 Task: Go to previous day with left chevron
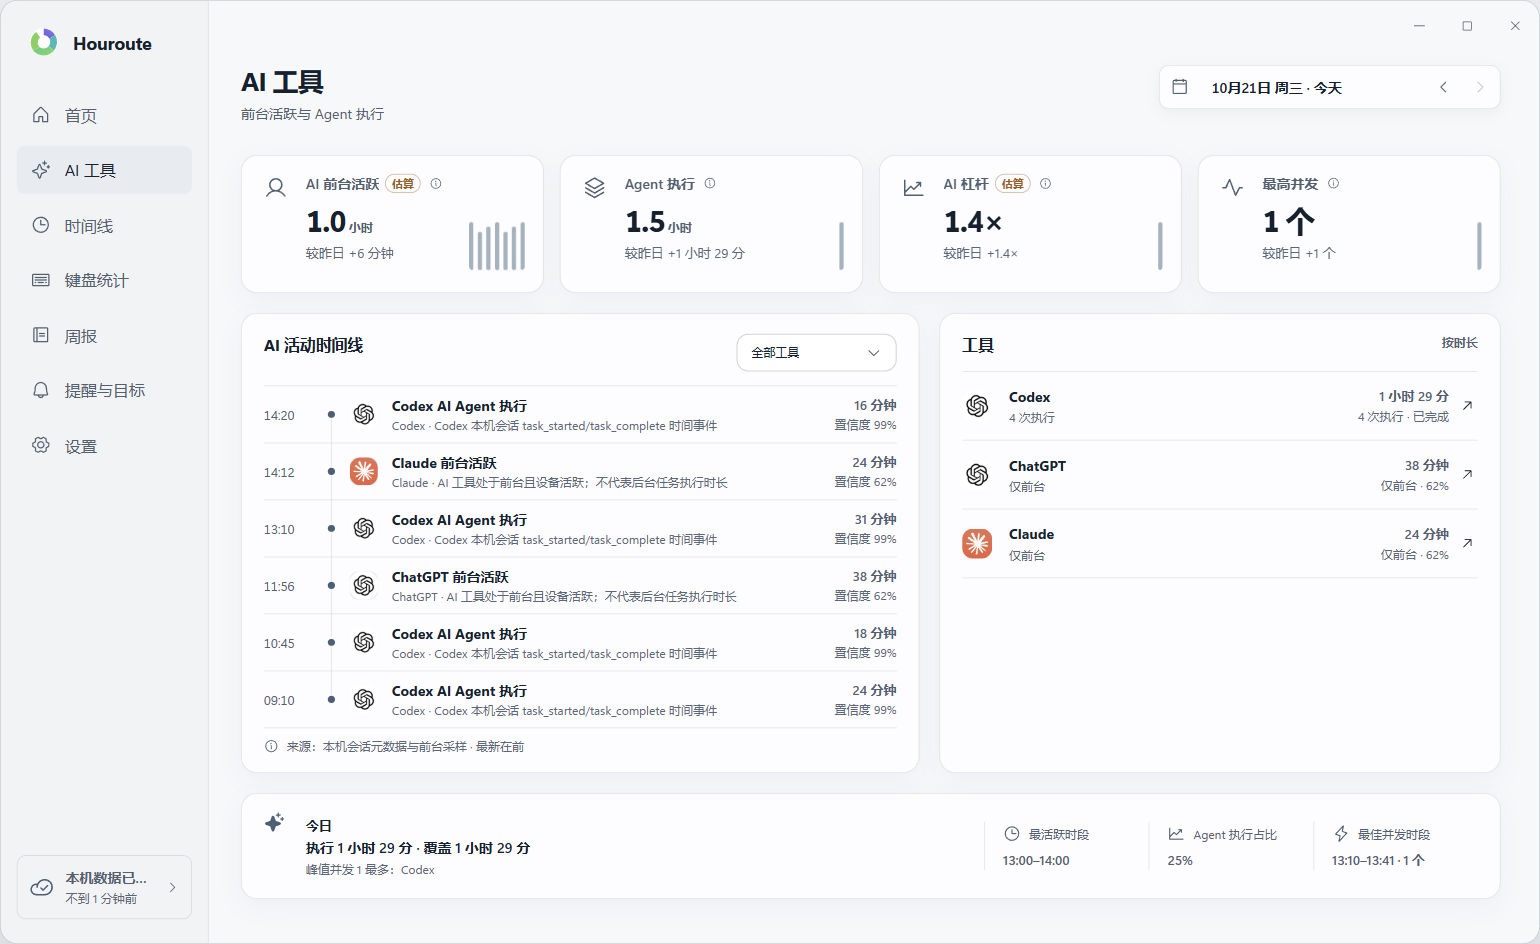1443,87
